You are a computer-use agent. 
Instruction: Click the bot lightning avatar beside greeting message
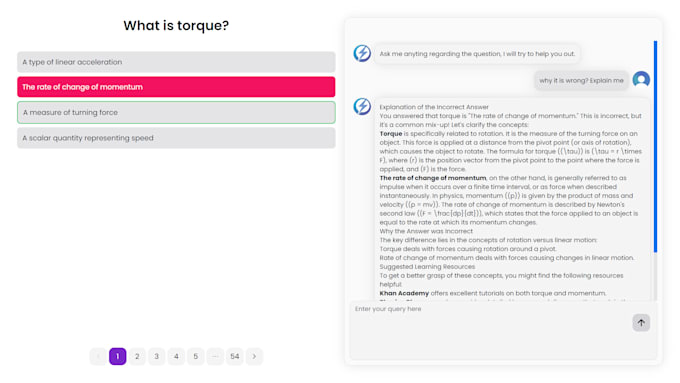(362, 53)
